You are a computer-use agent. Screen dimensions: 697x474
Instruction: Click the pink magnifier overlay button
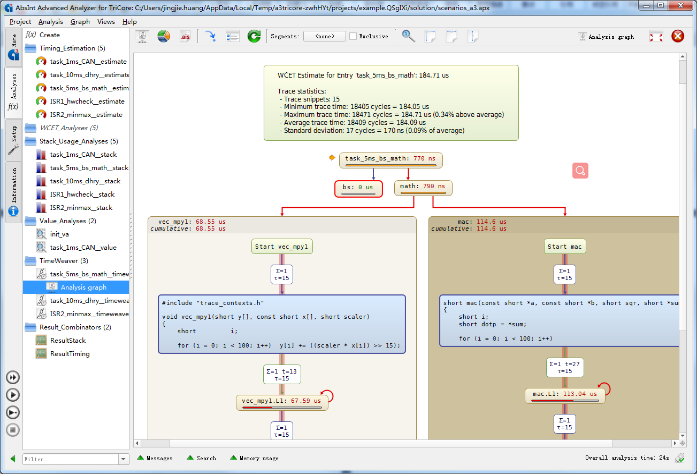point(580,170)
